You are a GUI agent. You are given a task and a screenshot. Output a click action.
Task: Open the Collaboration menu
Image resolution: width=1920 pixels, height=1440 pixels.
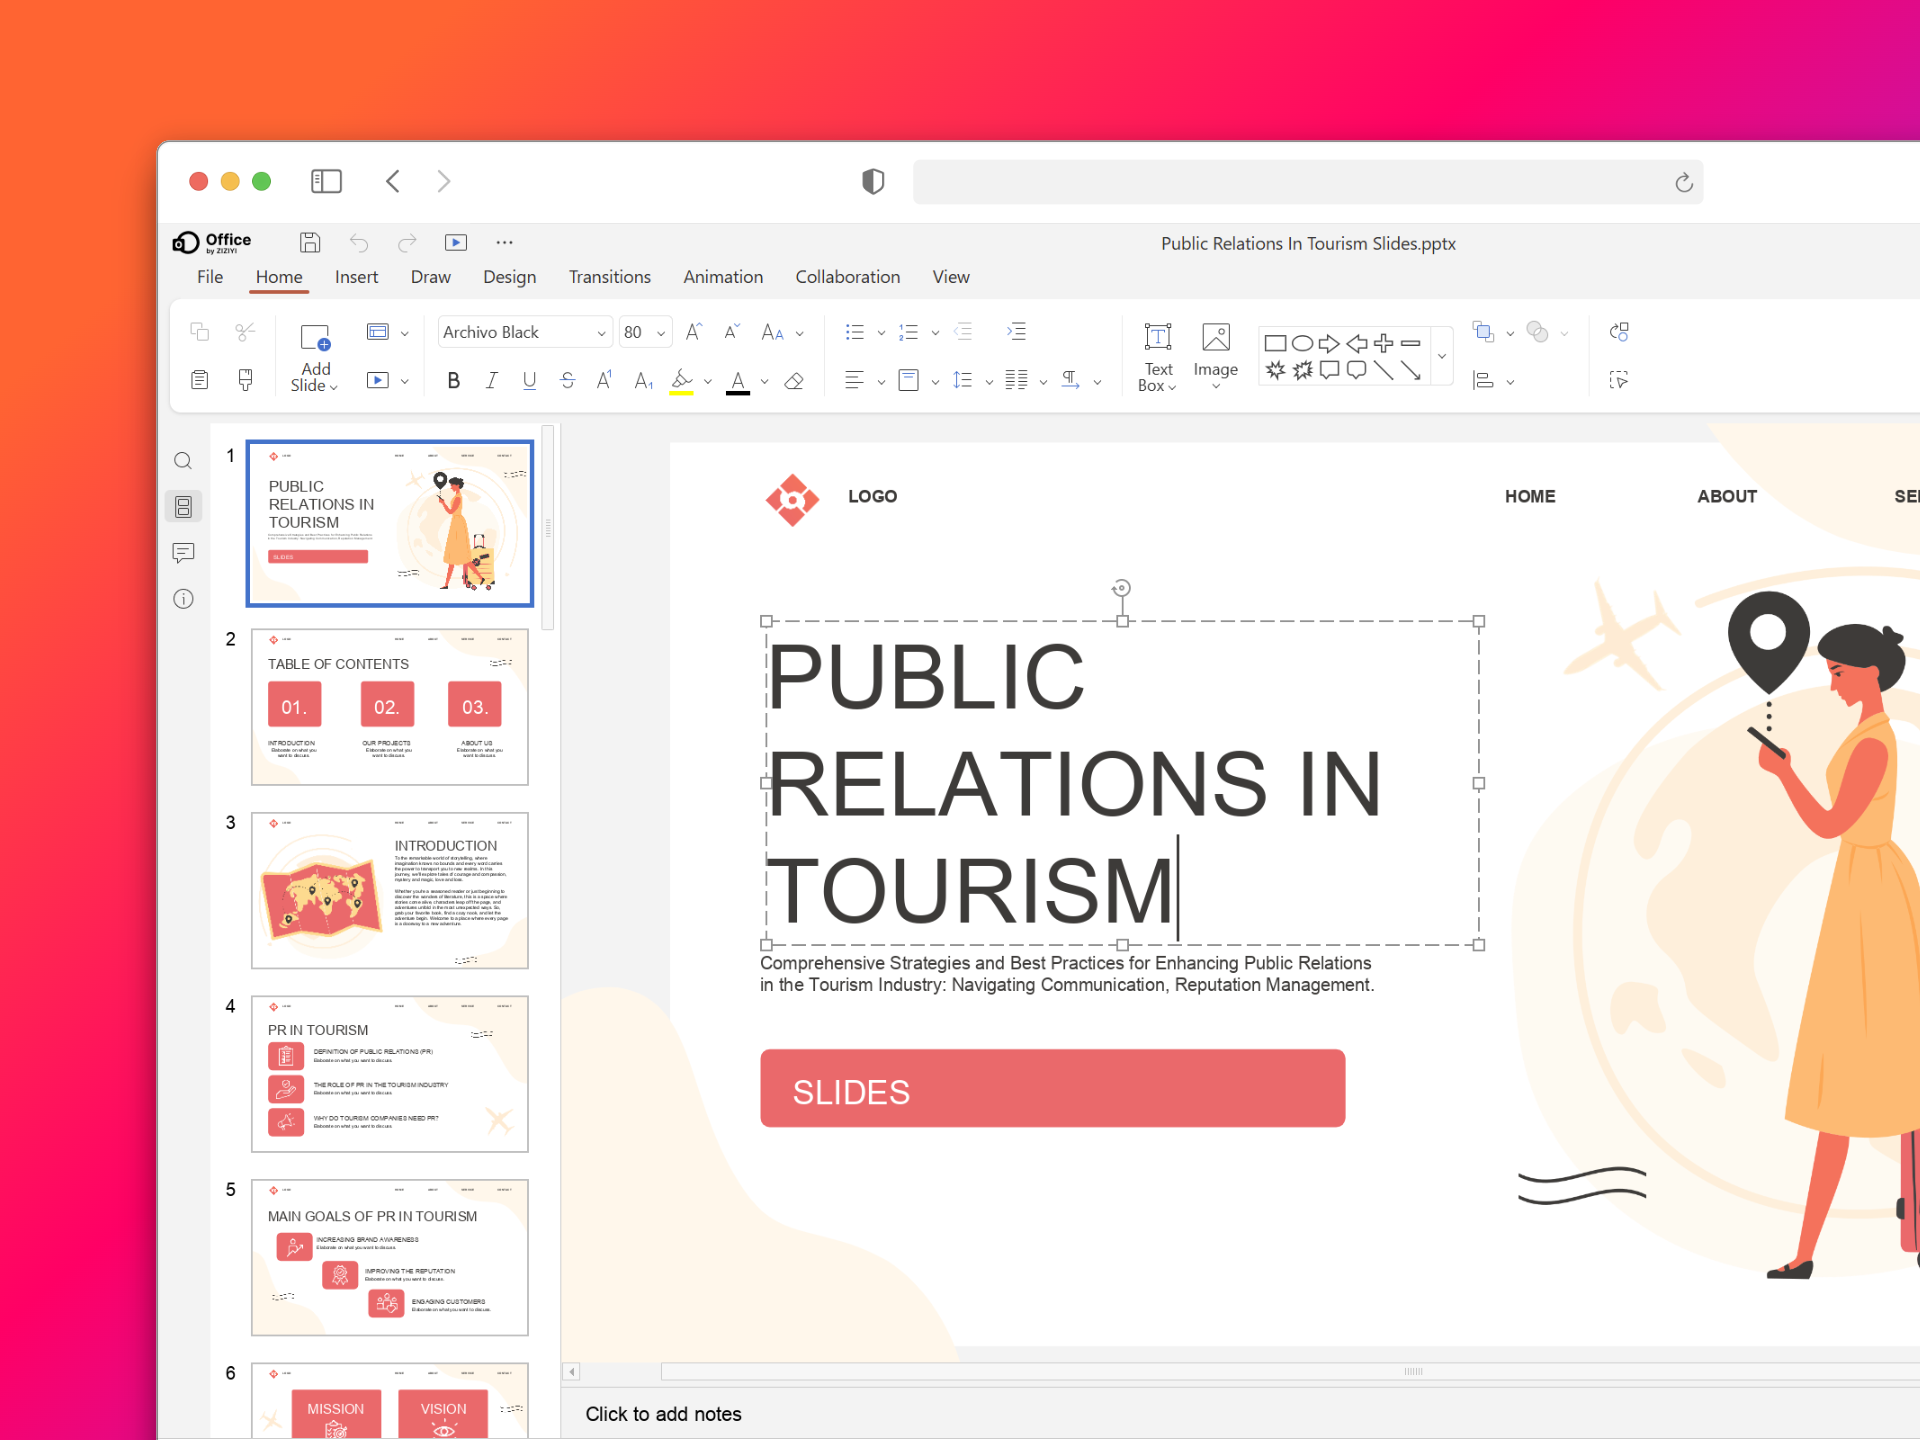coord(847,277)
